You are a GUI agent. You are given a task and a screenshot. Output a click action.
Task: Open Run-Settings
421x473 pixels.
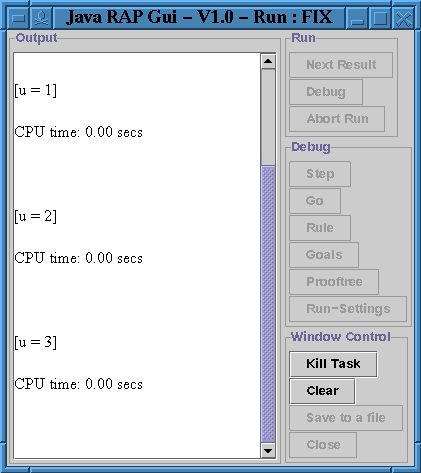point(348,309)
